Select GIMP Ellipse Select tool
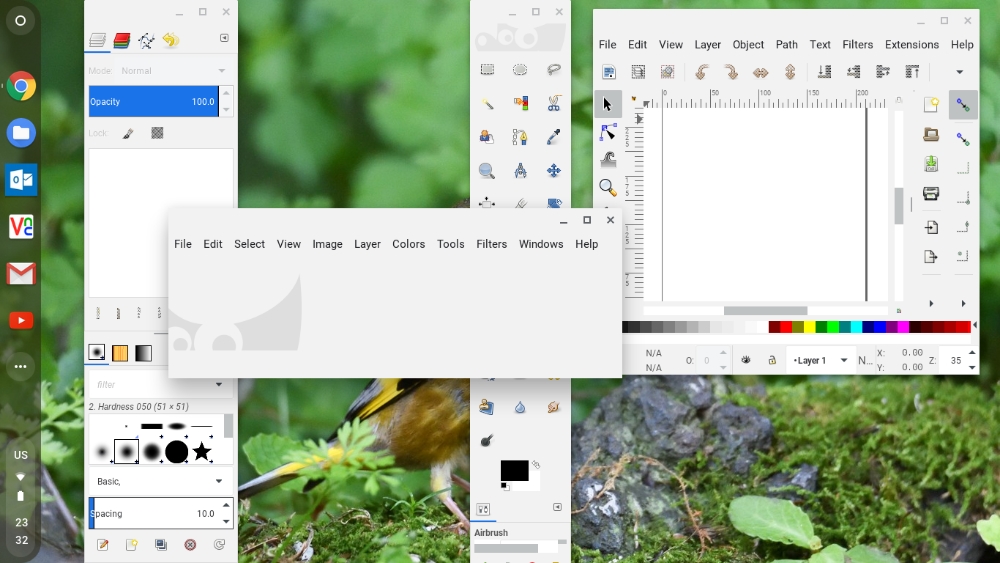 (520, 69)
